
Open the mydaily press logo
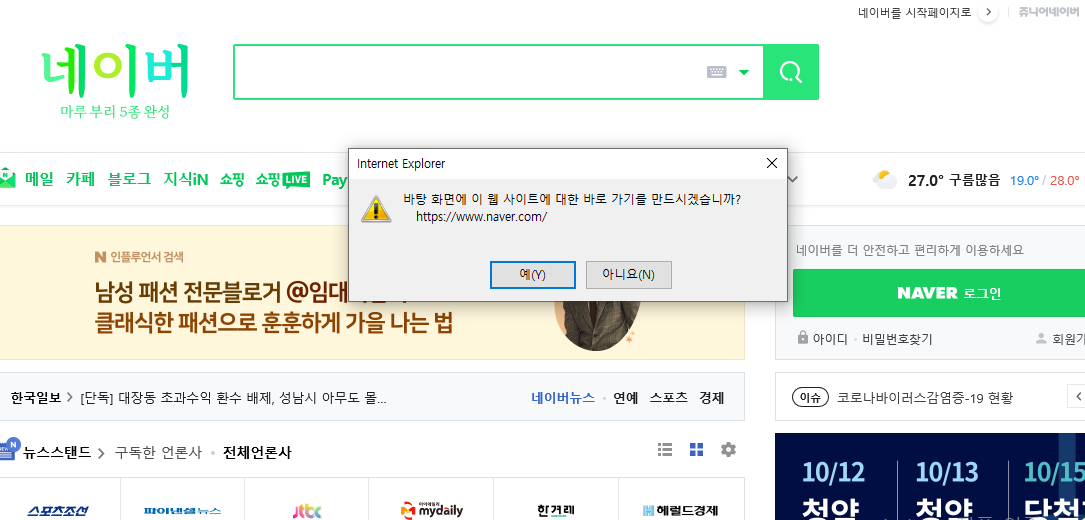tap(431, 511)
